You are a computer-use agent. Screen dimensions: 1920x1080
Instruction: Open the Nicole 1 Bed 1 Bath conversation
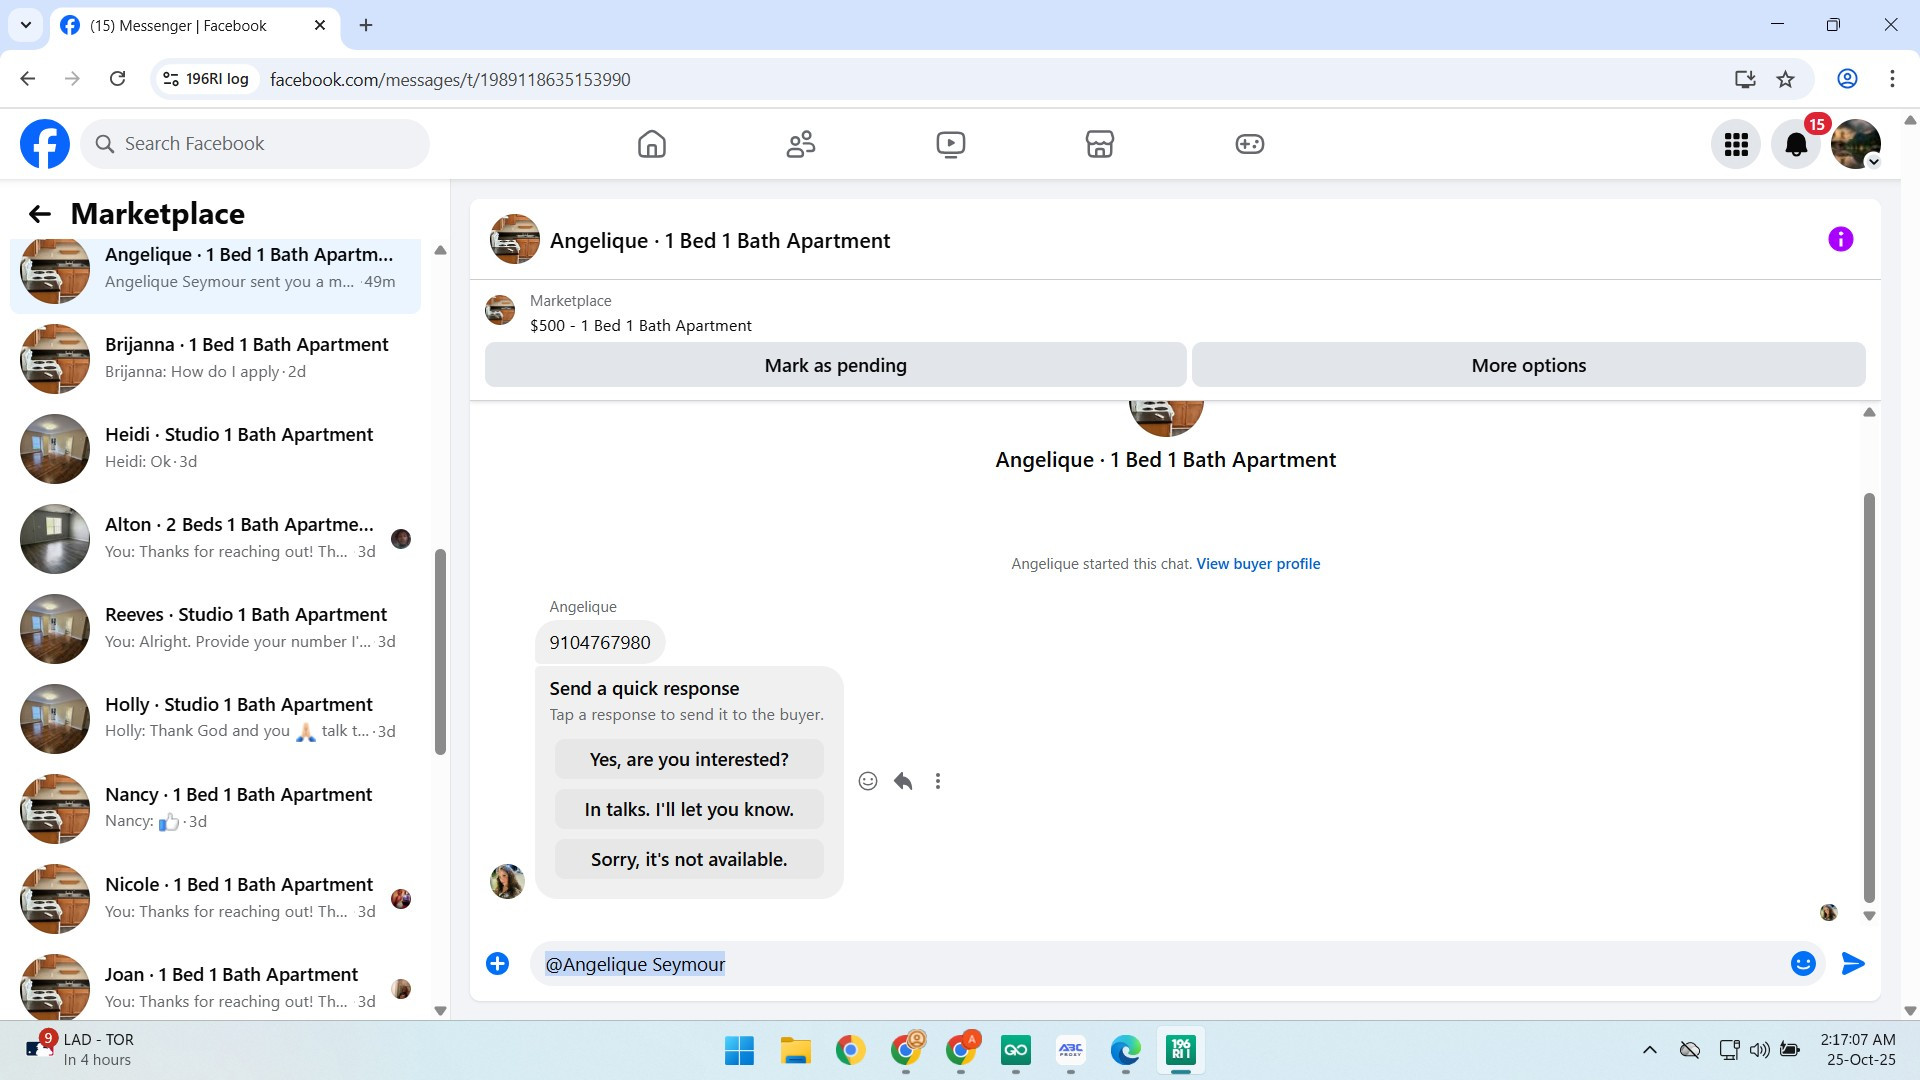coord(215,898)
